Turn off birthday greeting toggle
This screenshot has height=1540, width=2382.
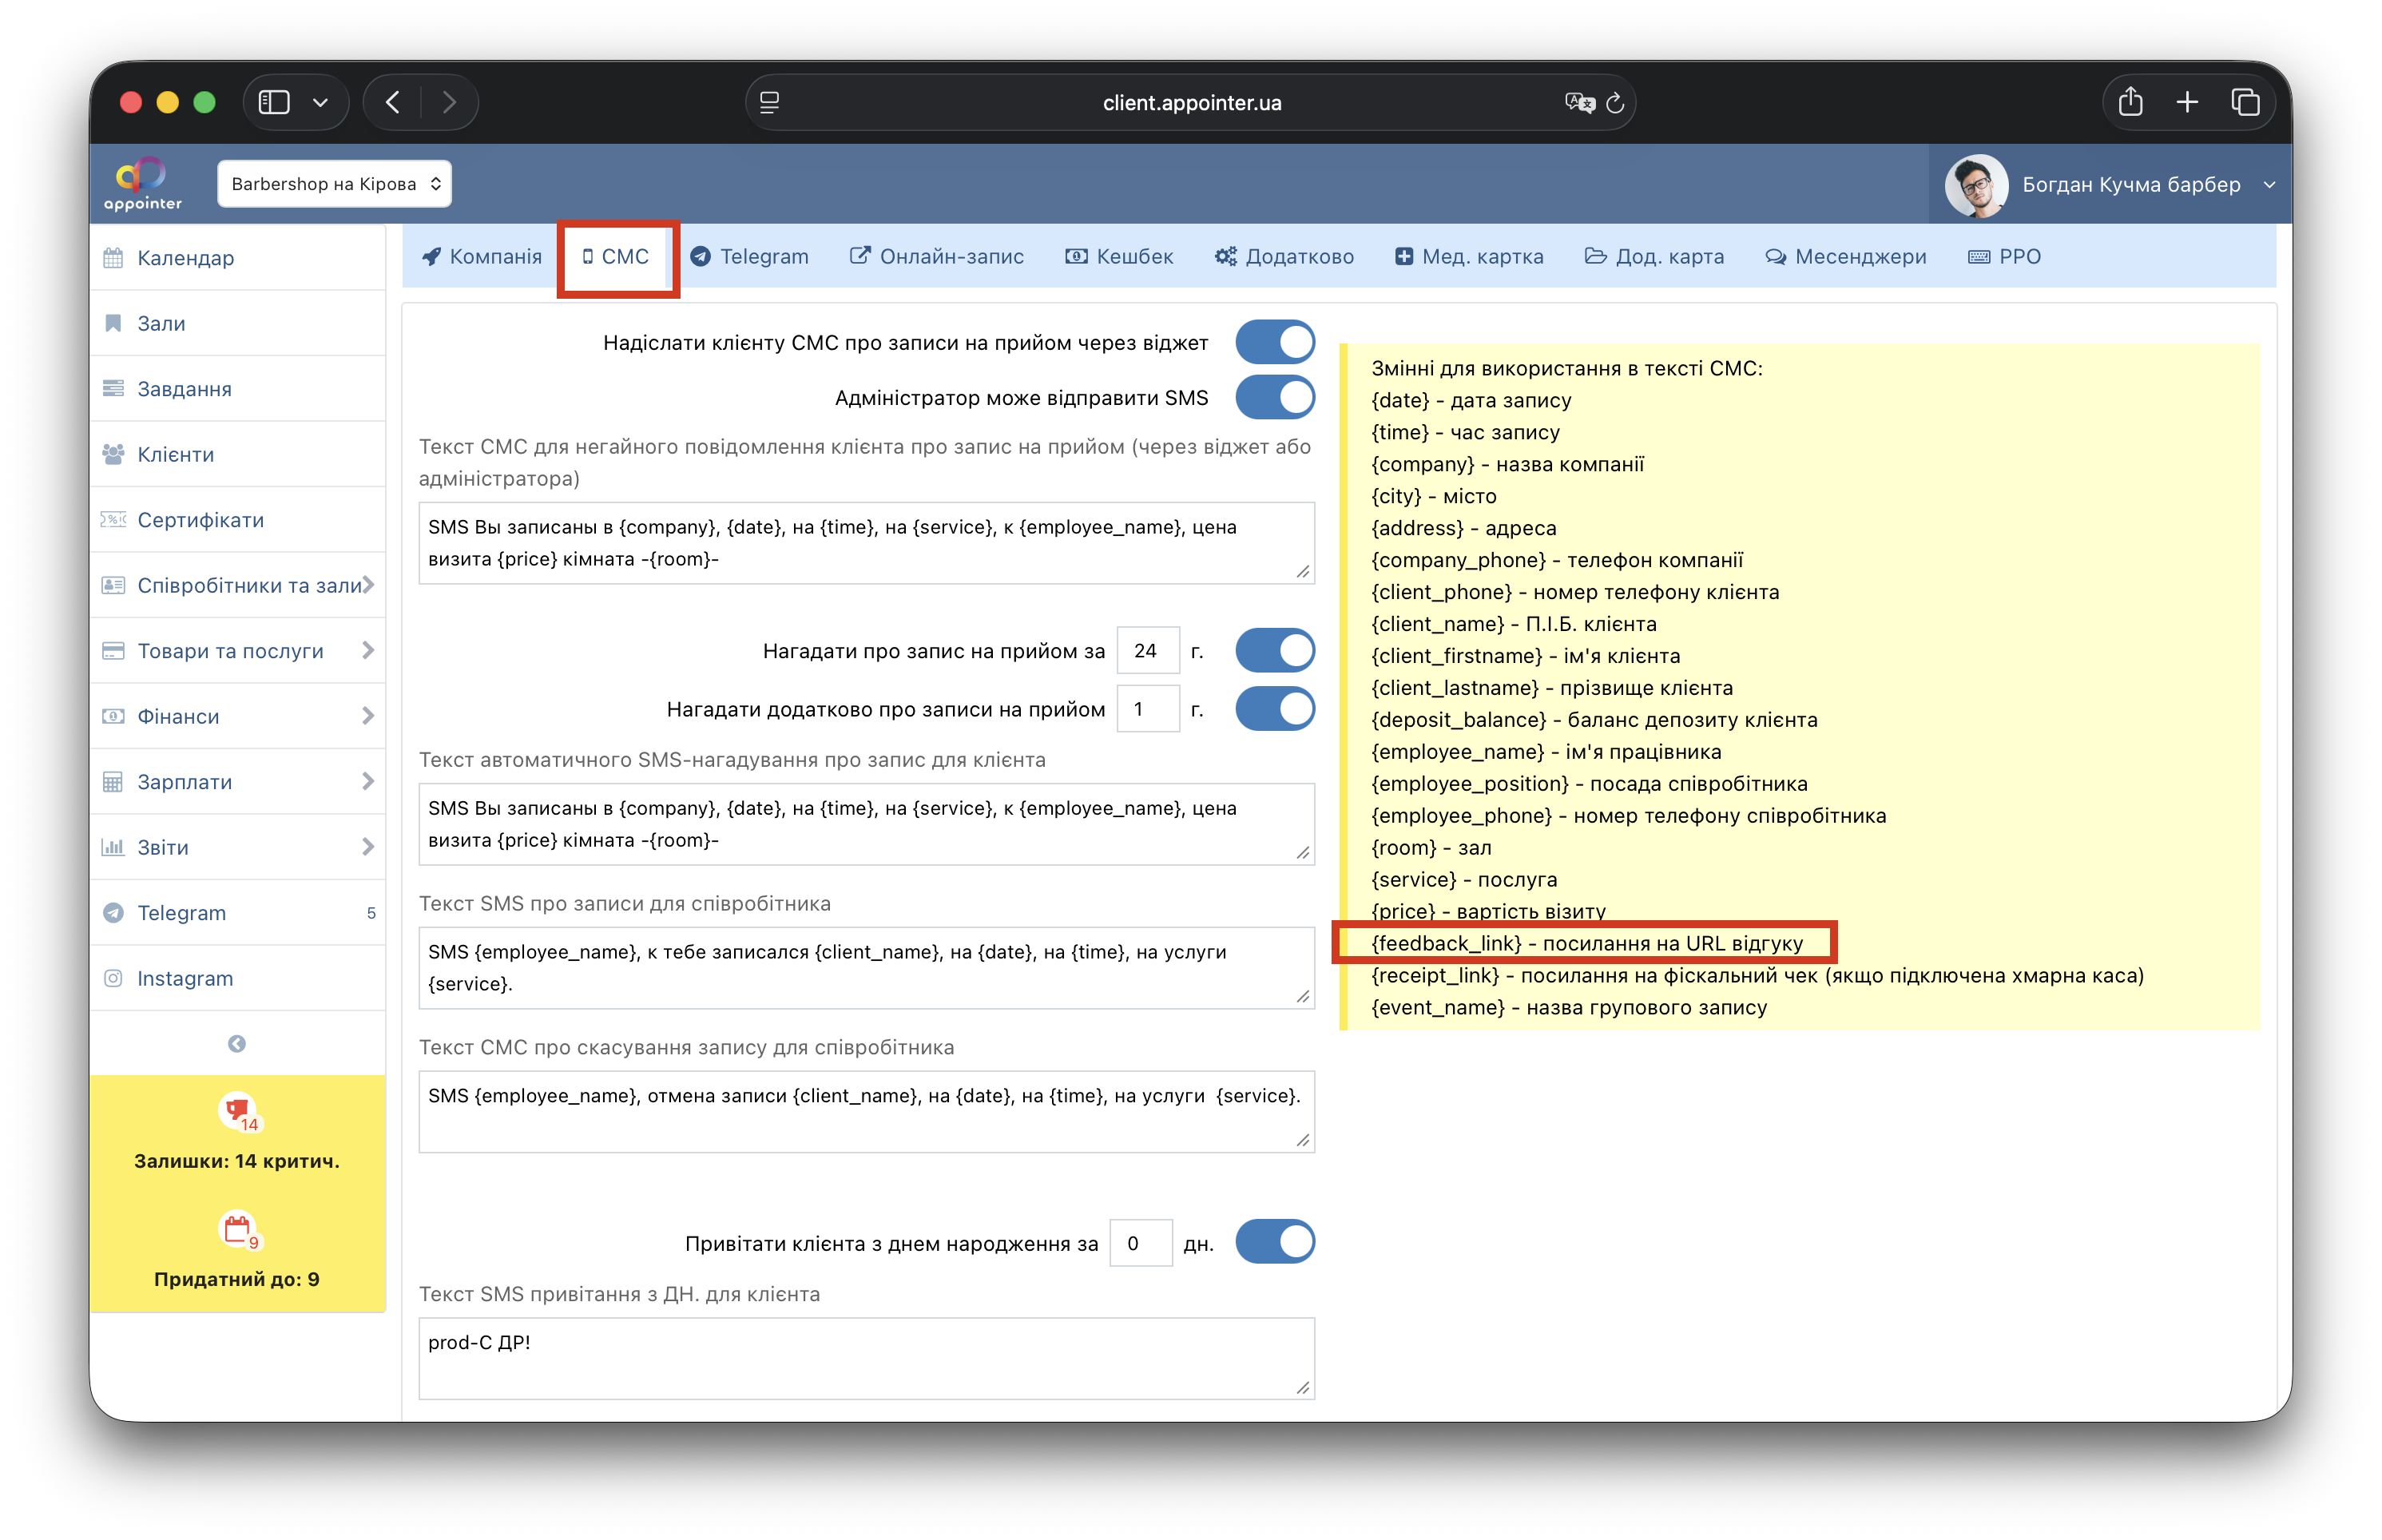1275,1243
